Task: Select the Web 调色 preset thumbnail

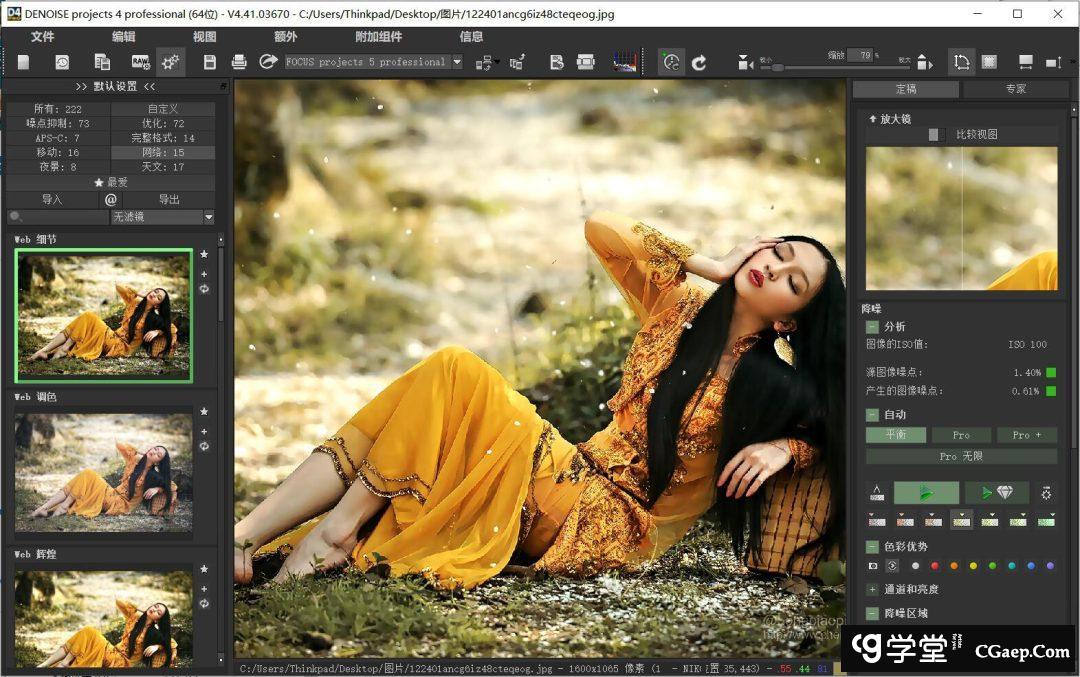Action: [104, 472]
